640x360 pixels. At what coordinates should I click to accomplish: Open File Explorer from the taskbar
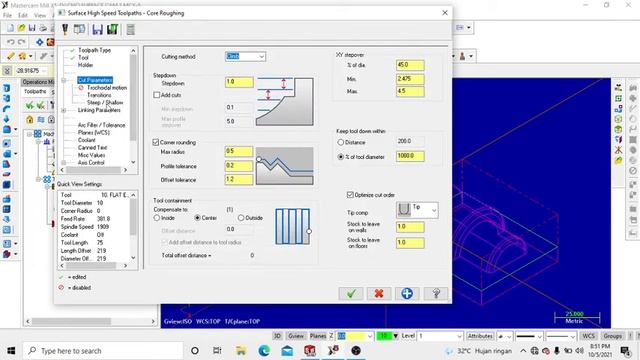[x=241, y=350]
